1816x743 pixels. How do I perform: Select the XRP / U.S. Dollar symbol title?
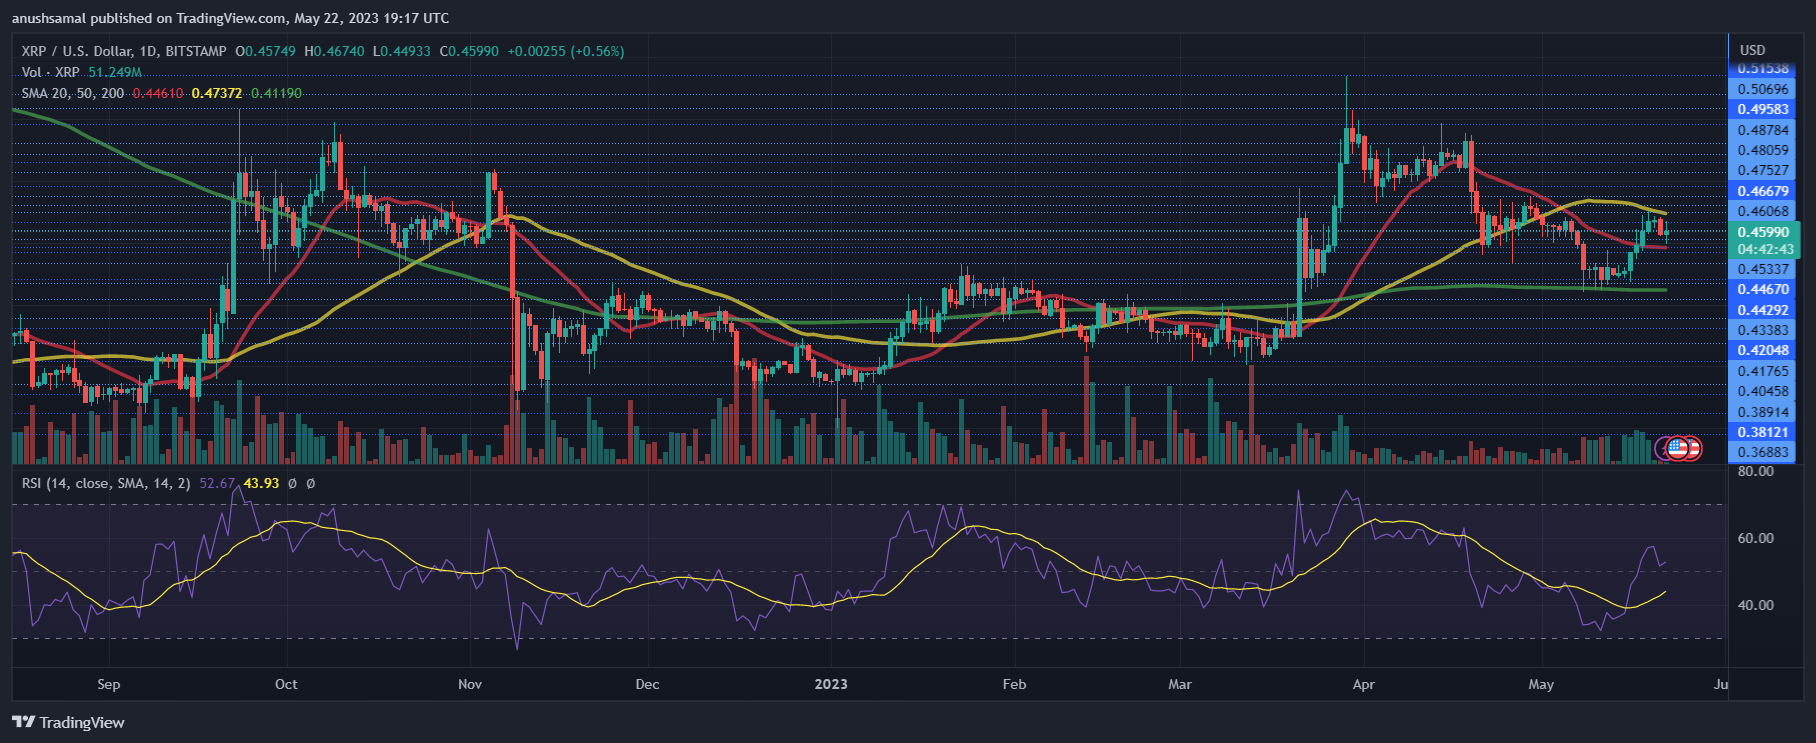[x=124, y=51]
